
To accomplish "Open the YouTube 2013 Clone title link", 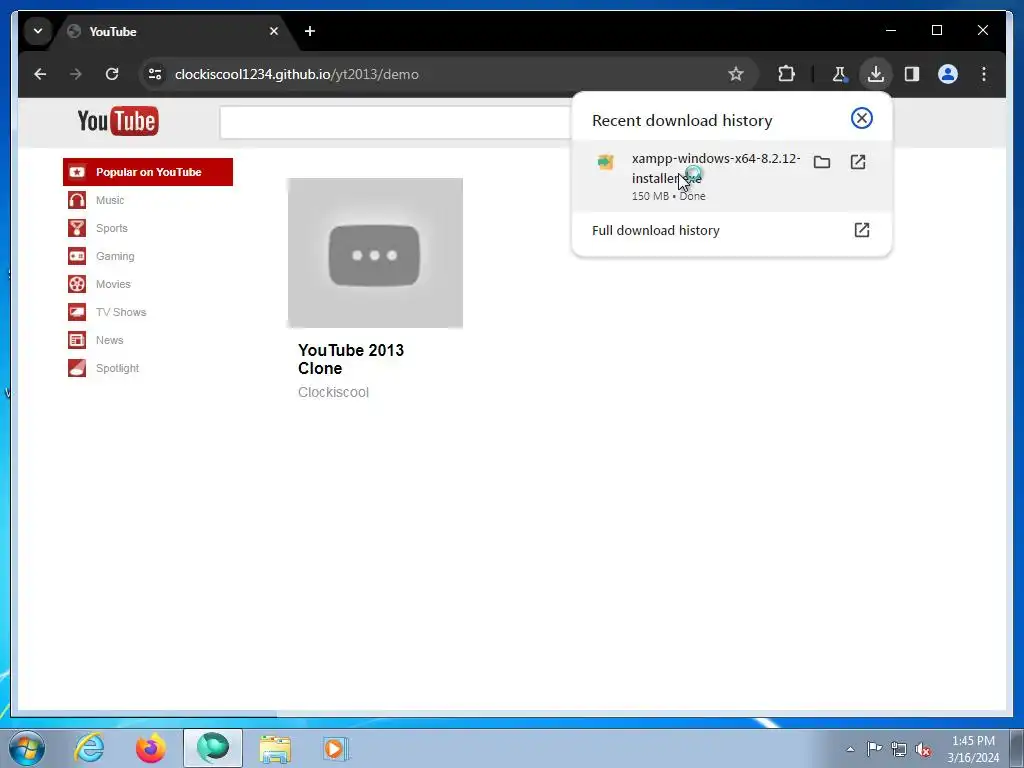I will coord(351,359).
